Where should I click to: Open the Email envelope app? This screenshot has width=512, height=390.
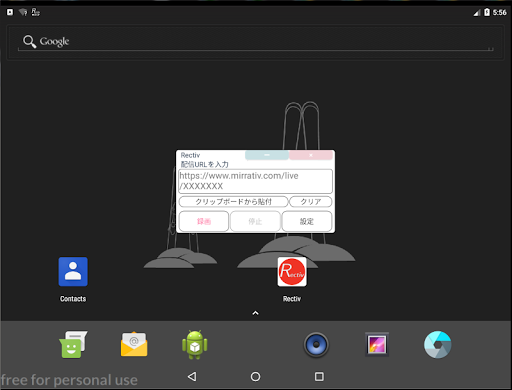134,344
